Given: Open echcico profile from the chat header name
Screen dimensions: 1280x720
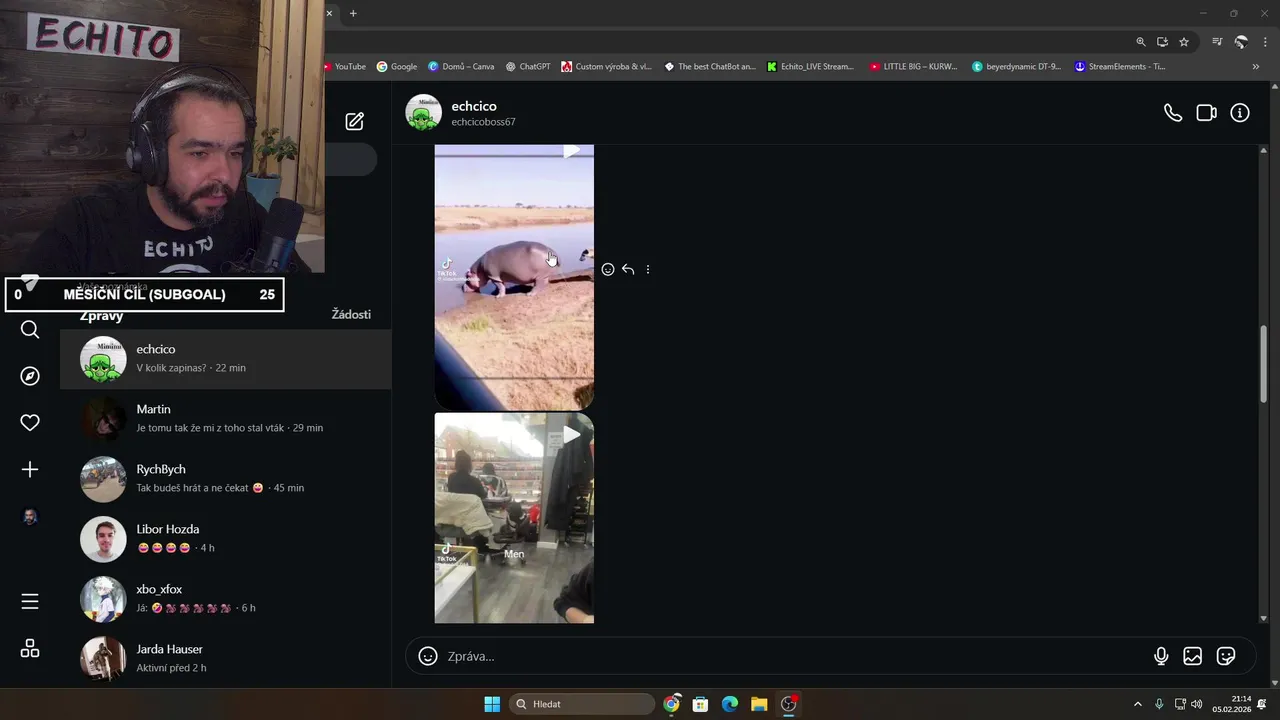Looking at the screenshot, I should [474, 106].
